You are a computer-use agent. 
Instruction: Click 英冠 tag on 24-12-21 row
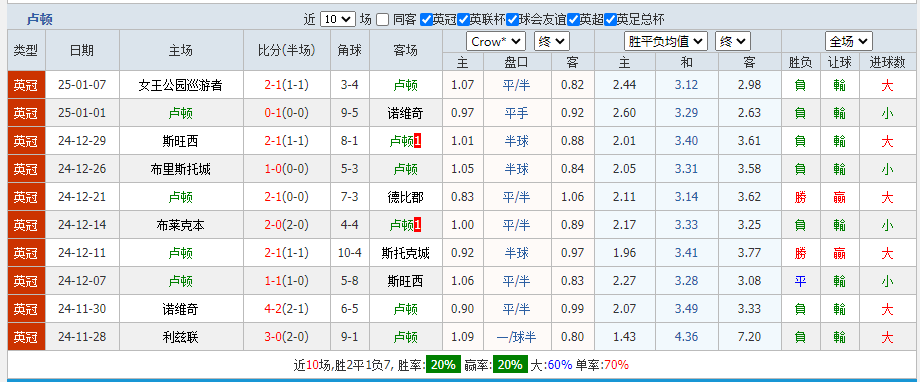26,197
